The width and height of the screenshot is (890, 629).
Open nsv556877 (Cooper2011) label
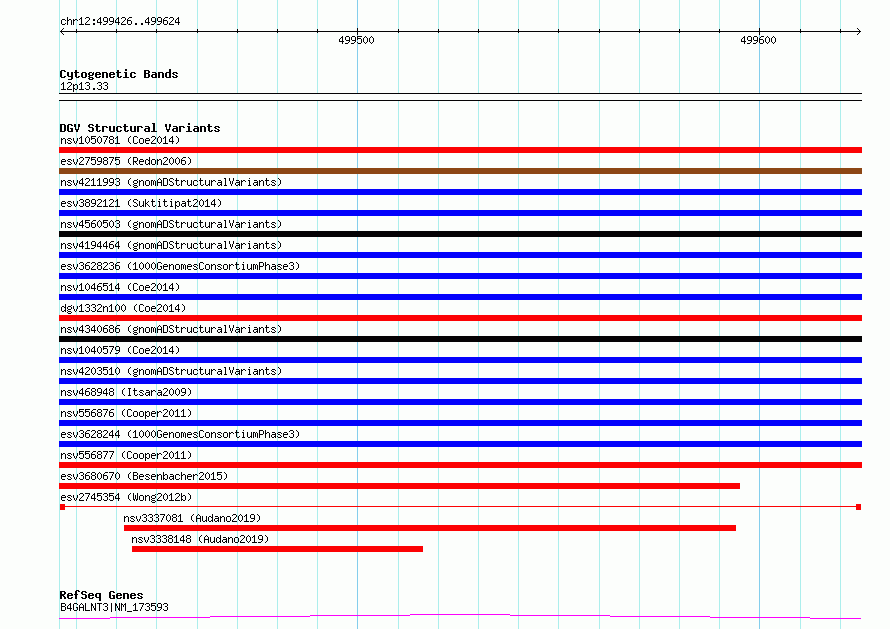[x=126, y=455]
